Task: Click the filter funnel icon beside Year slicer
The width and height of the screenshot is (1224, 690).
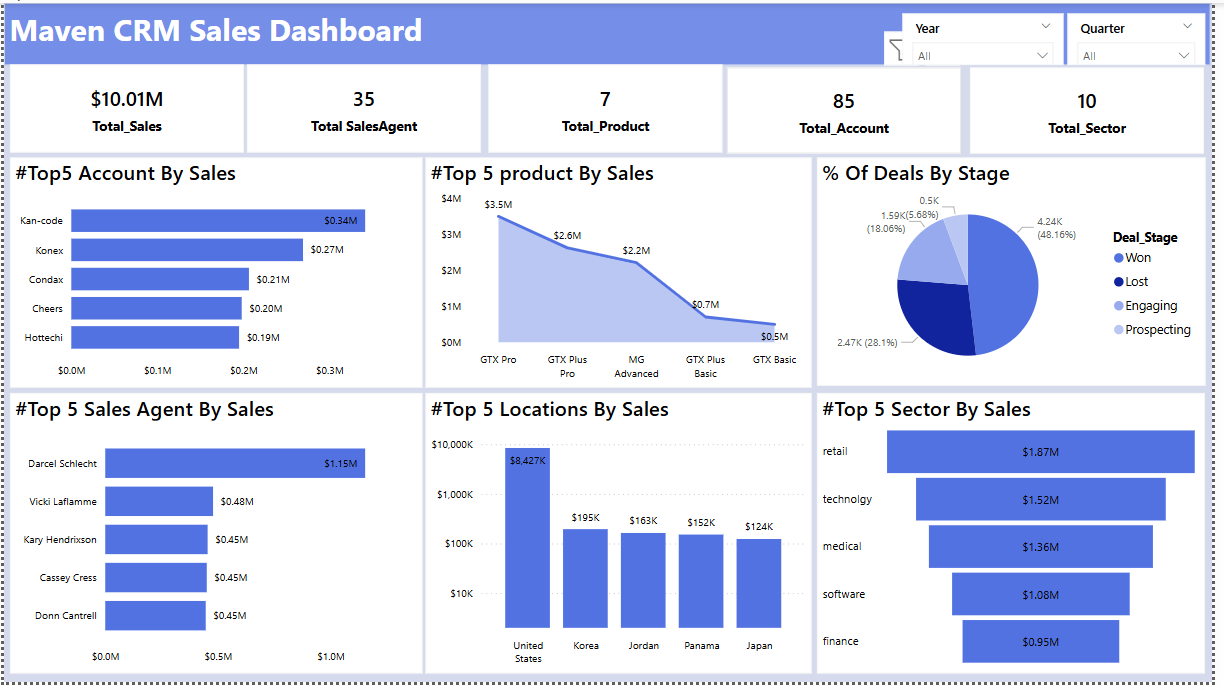Action: click(895, 49)
